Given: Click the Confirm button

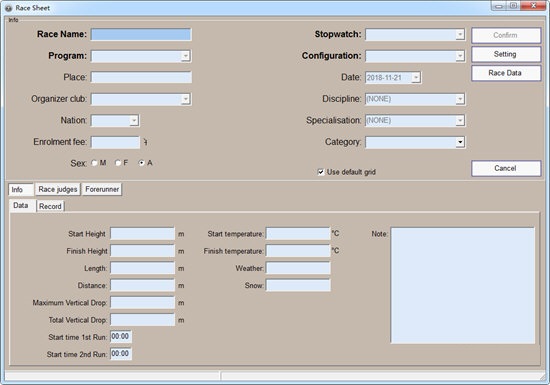Looking at the screenshot, I should pyautogui.click(x=506, y=35).
